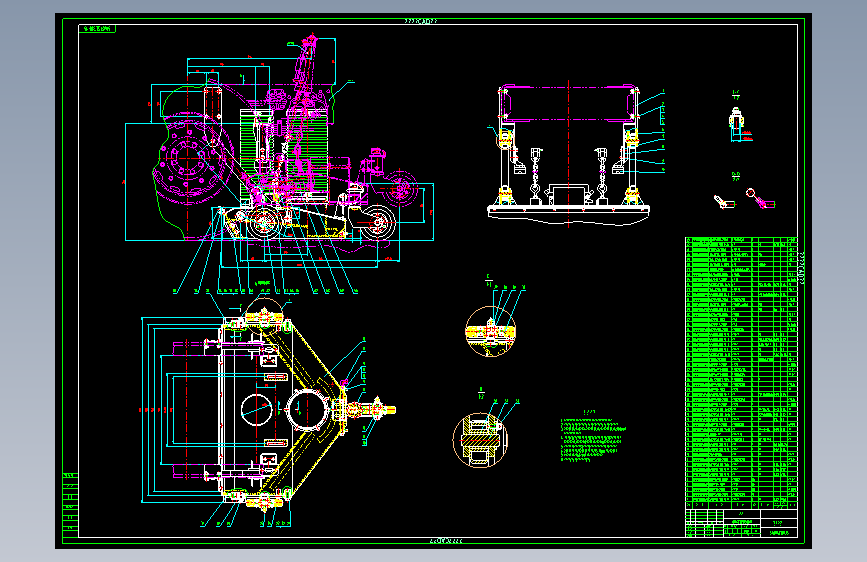867x562 pixels.
Task: Click the magenta top frame in front elevation view
Action: pyautogui.click(x=568, y=103)
